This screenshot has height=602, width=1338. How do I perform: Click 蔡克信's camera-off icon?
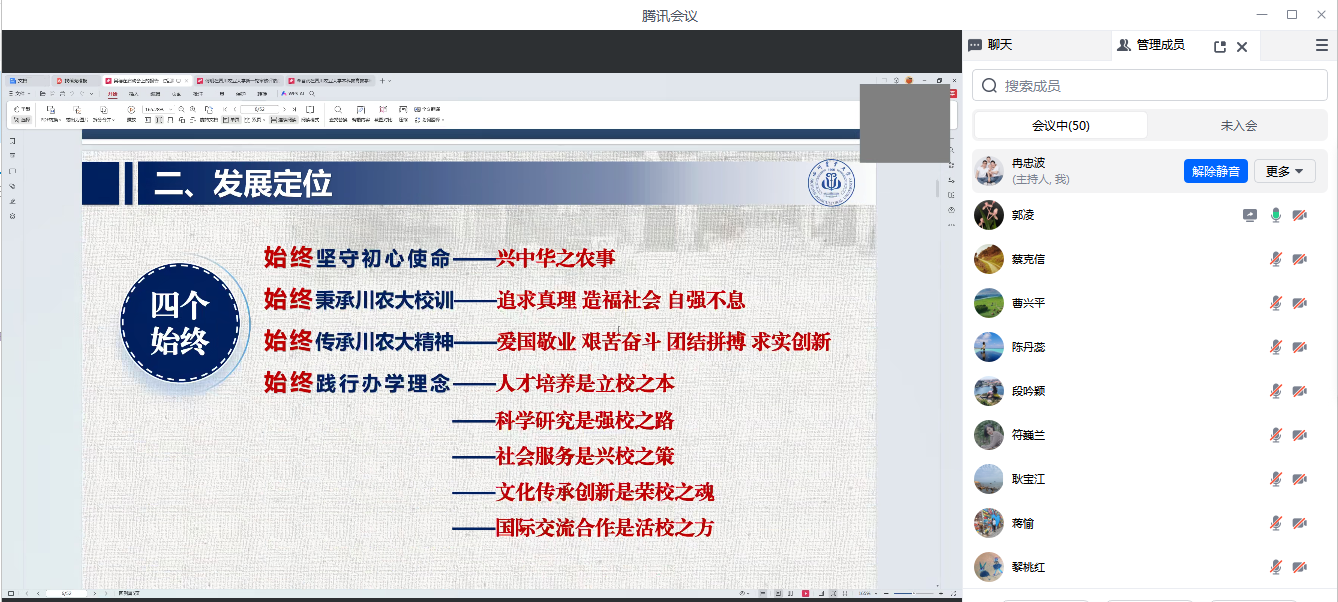point(1300,259)
